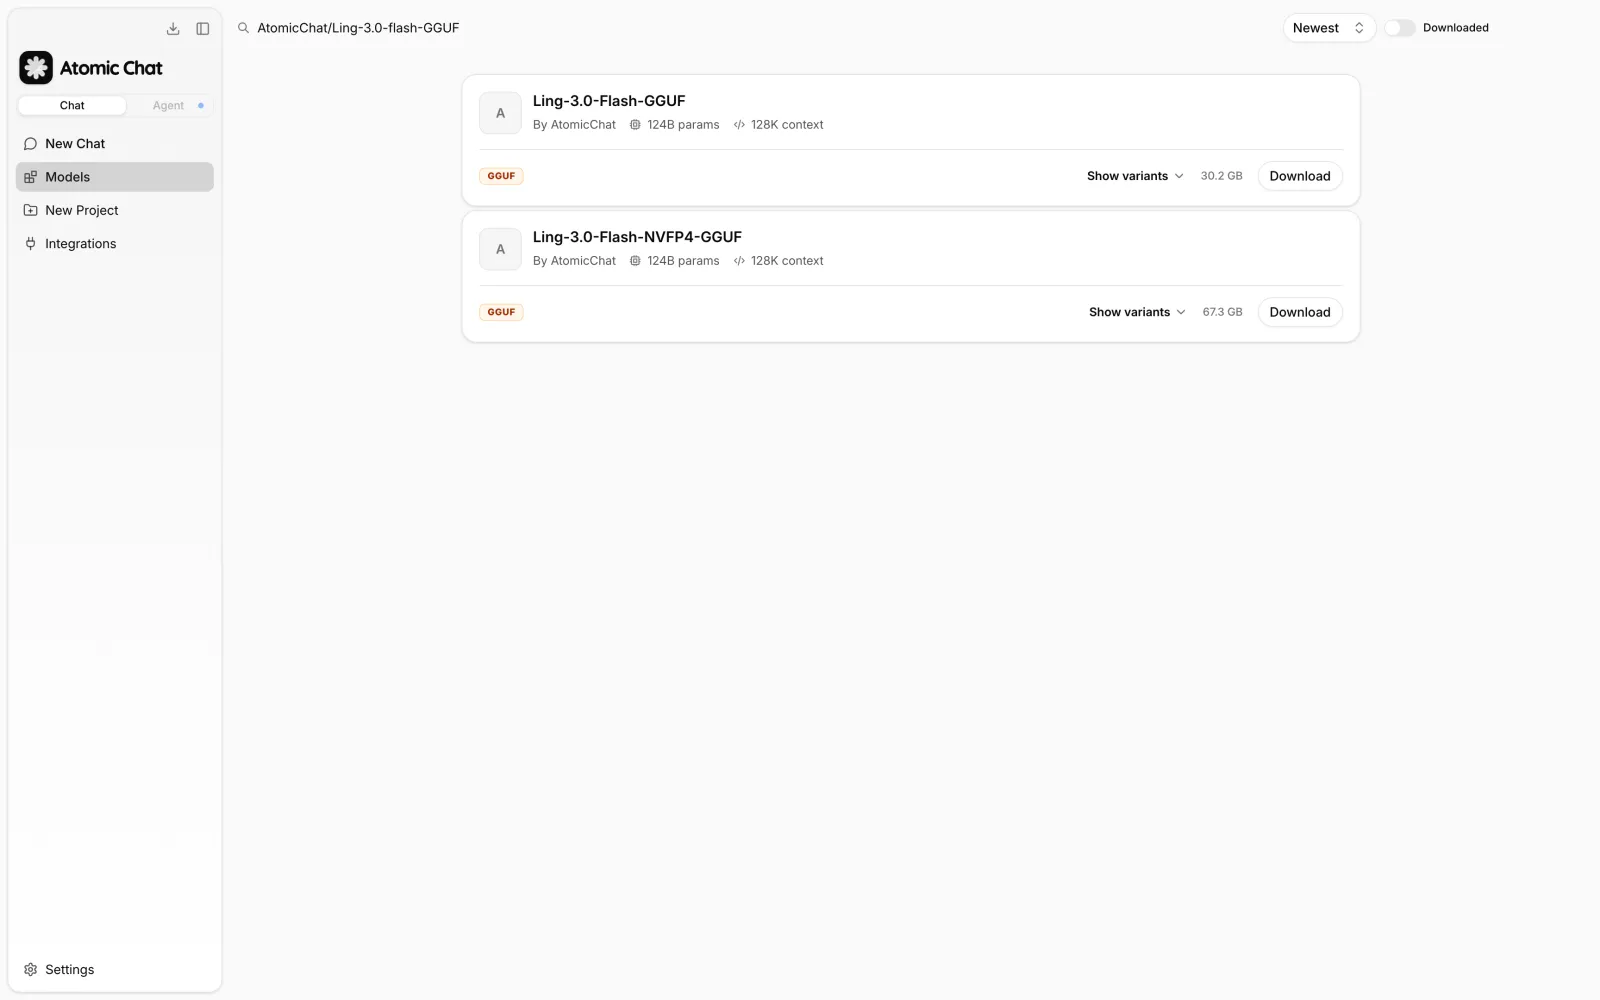The height and width of the screenshot is (1000, 1600).
Task: Click the New Chat bubble icon
Action: point(31,144)
